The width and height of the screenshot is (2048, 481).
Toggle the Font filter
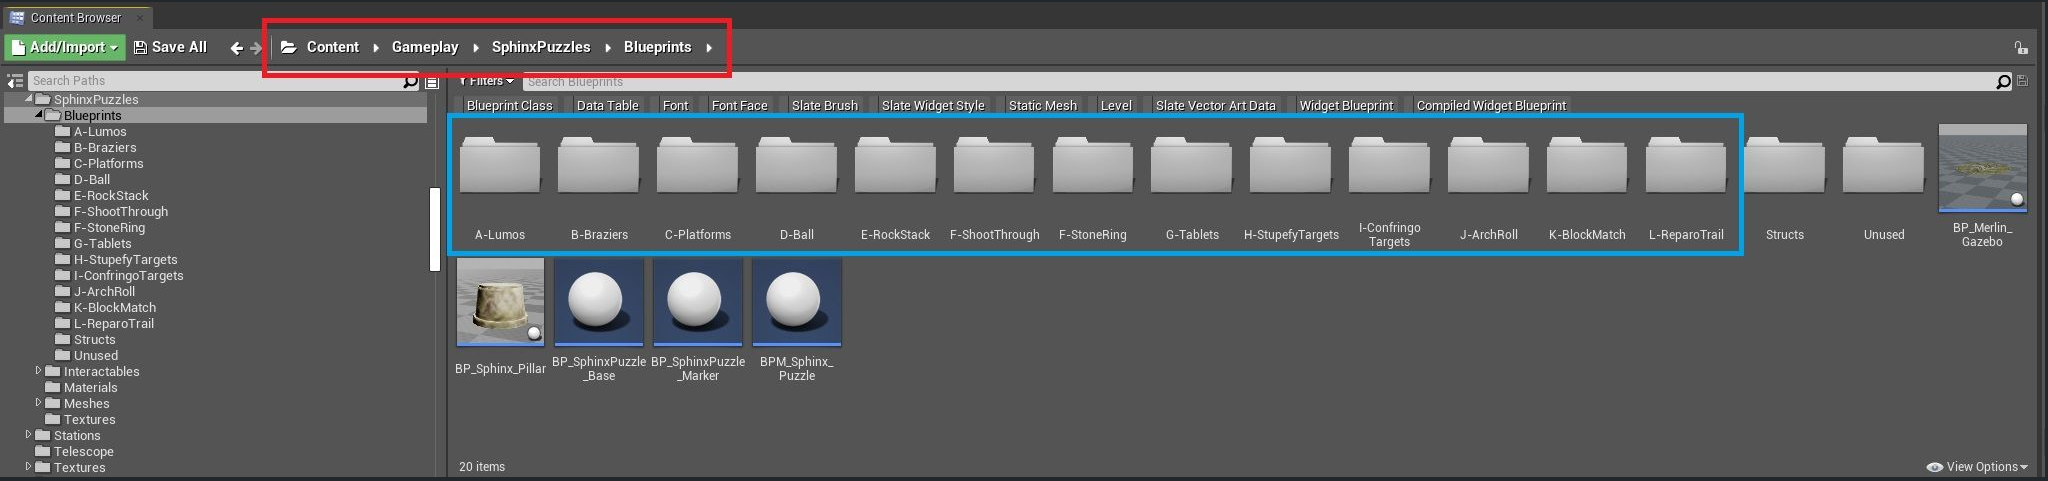click(675, 105)
